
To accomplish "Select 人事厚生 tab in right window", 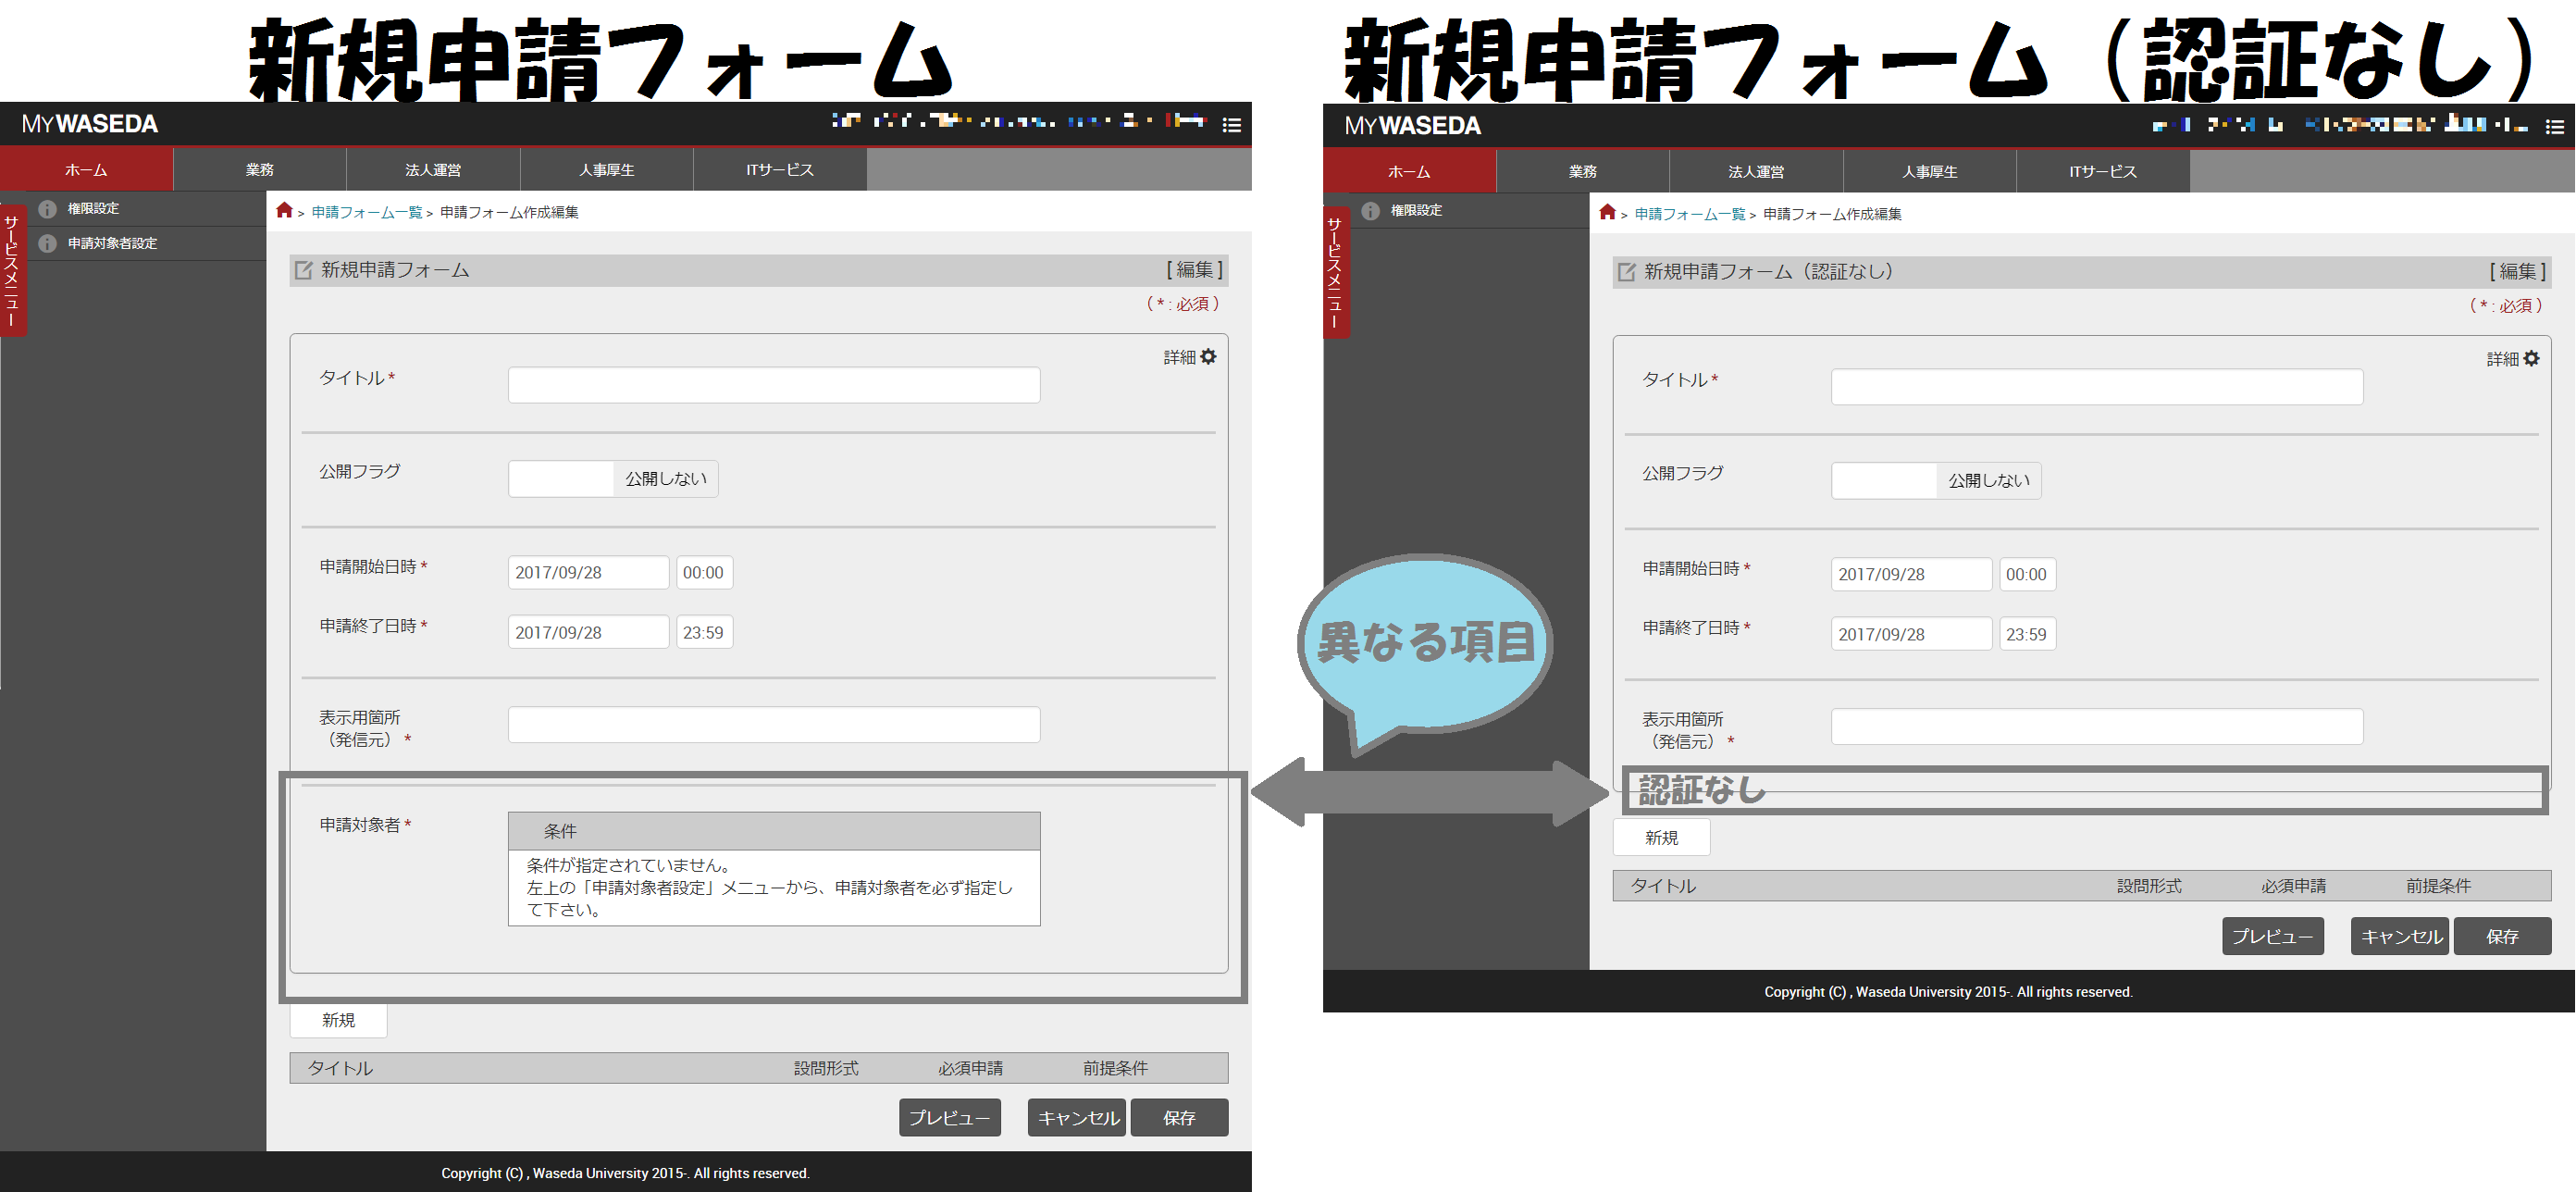I will click(x=1930, y=172).
